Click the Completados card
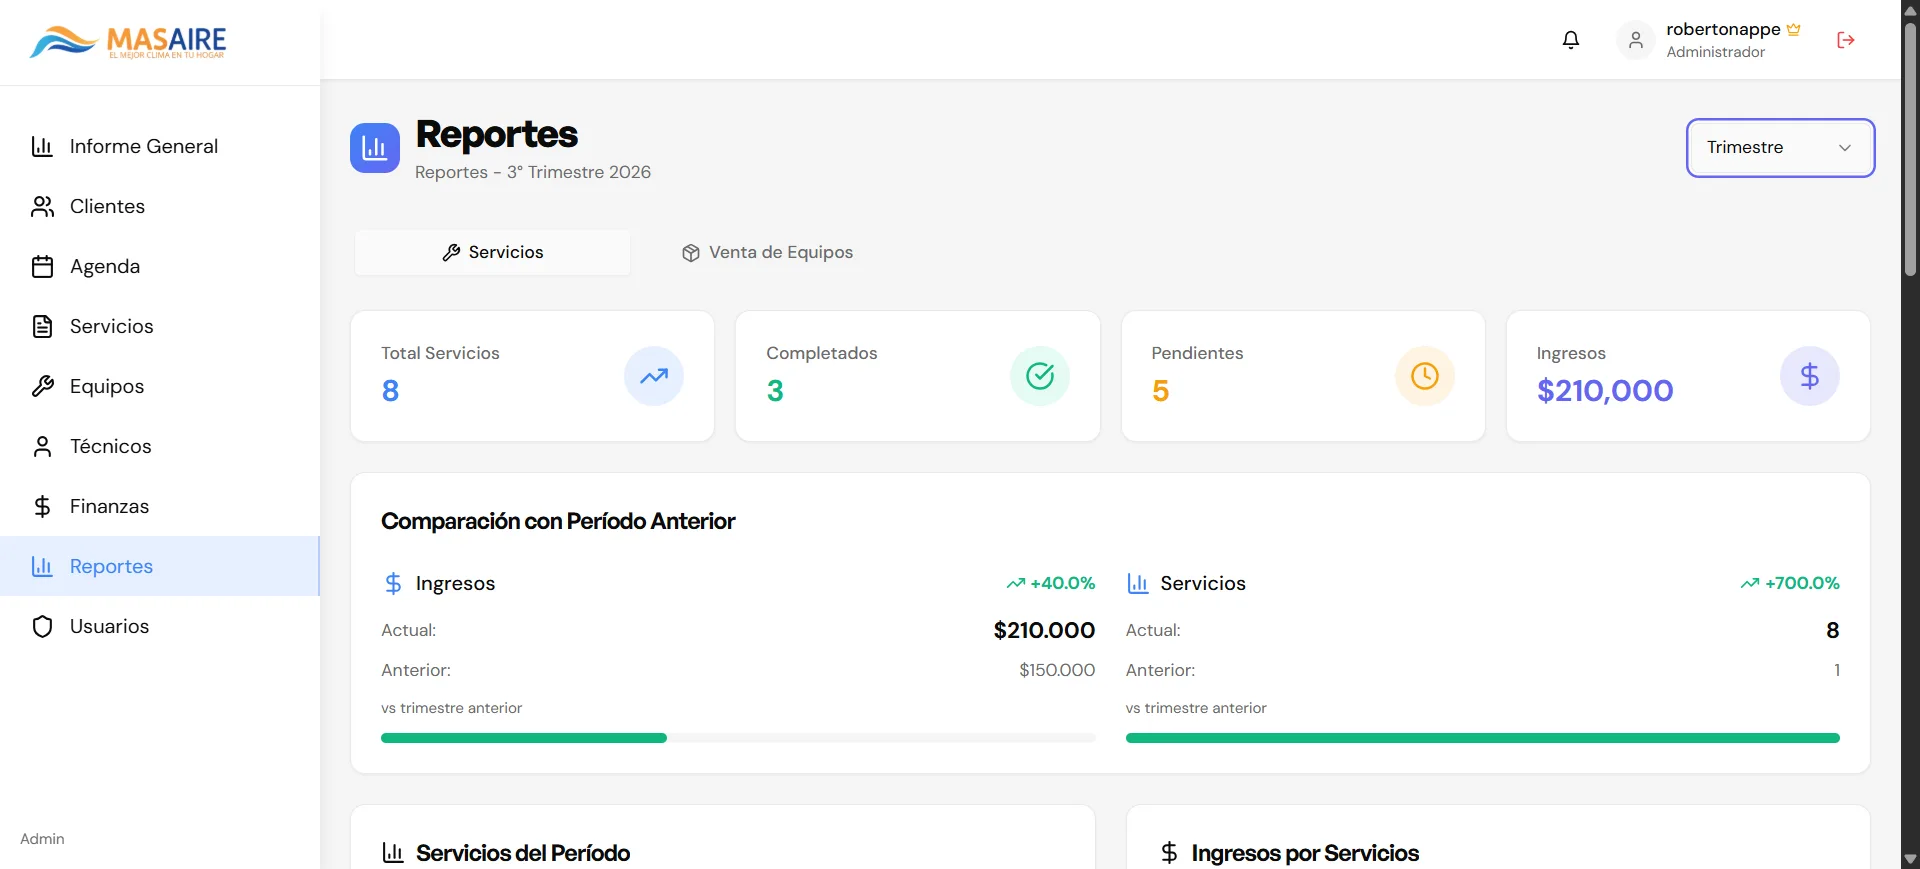Screen dimensions: 1920x869 [x=918, y=376]
